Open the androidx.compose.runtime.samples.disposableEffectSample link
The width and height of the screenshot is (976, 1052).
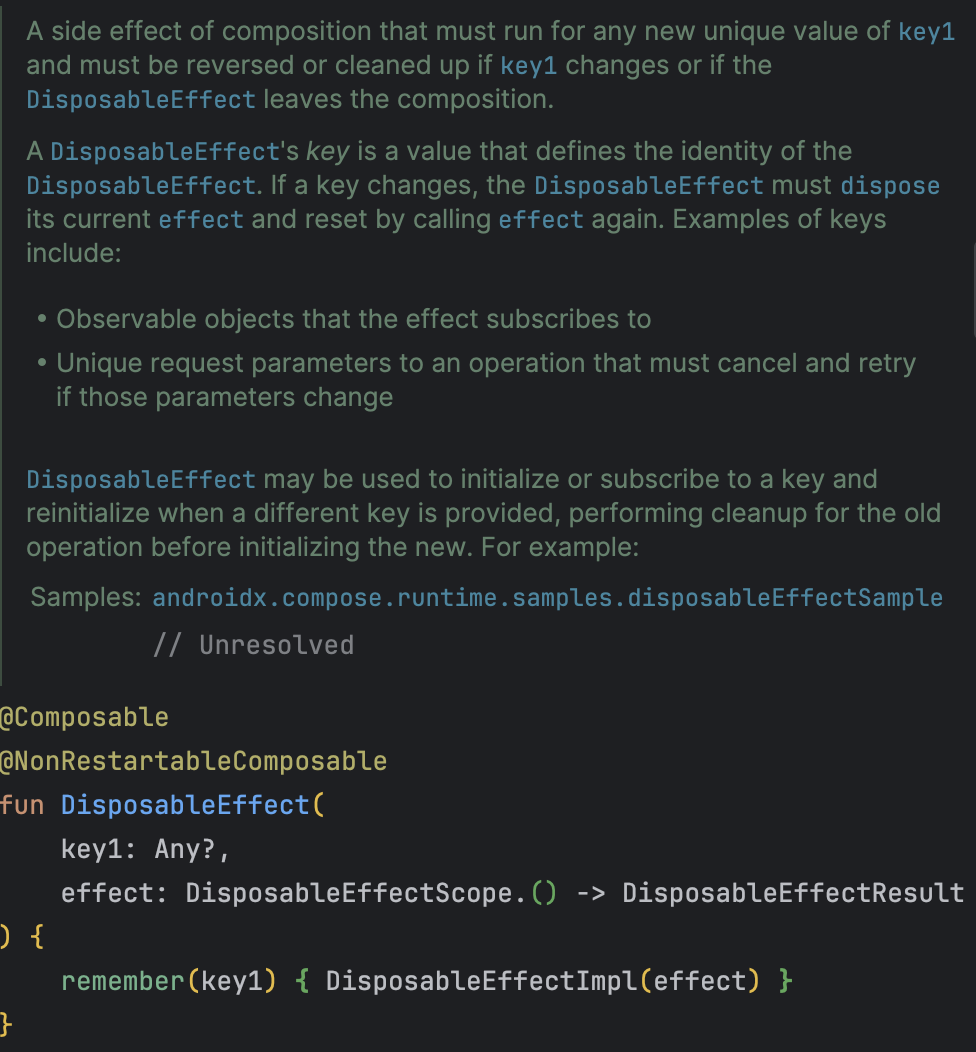547,598
